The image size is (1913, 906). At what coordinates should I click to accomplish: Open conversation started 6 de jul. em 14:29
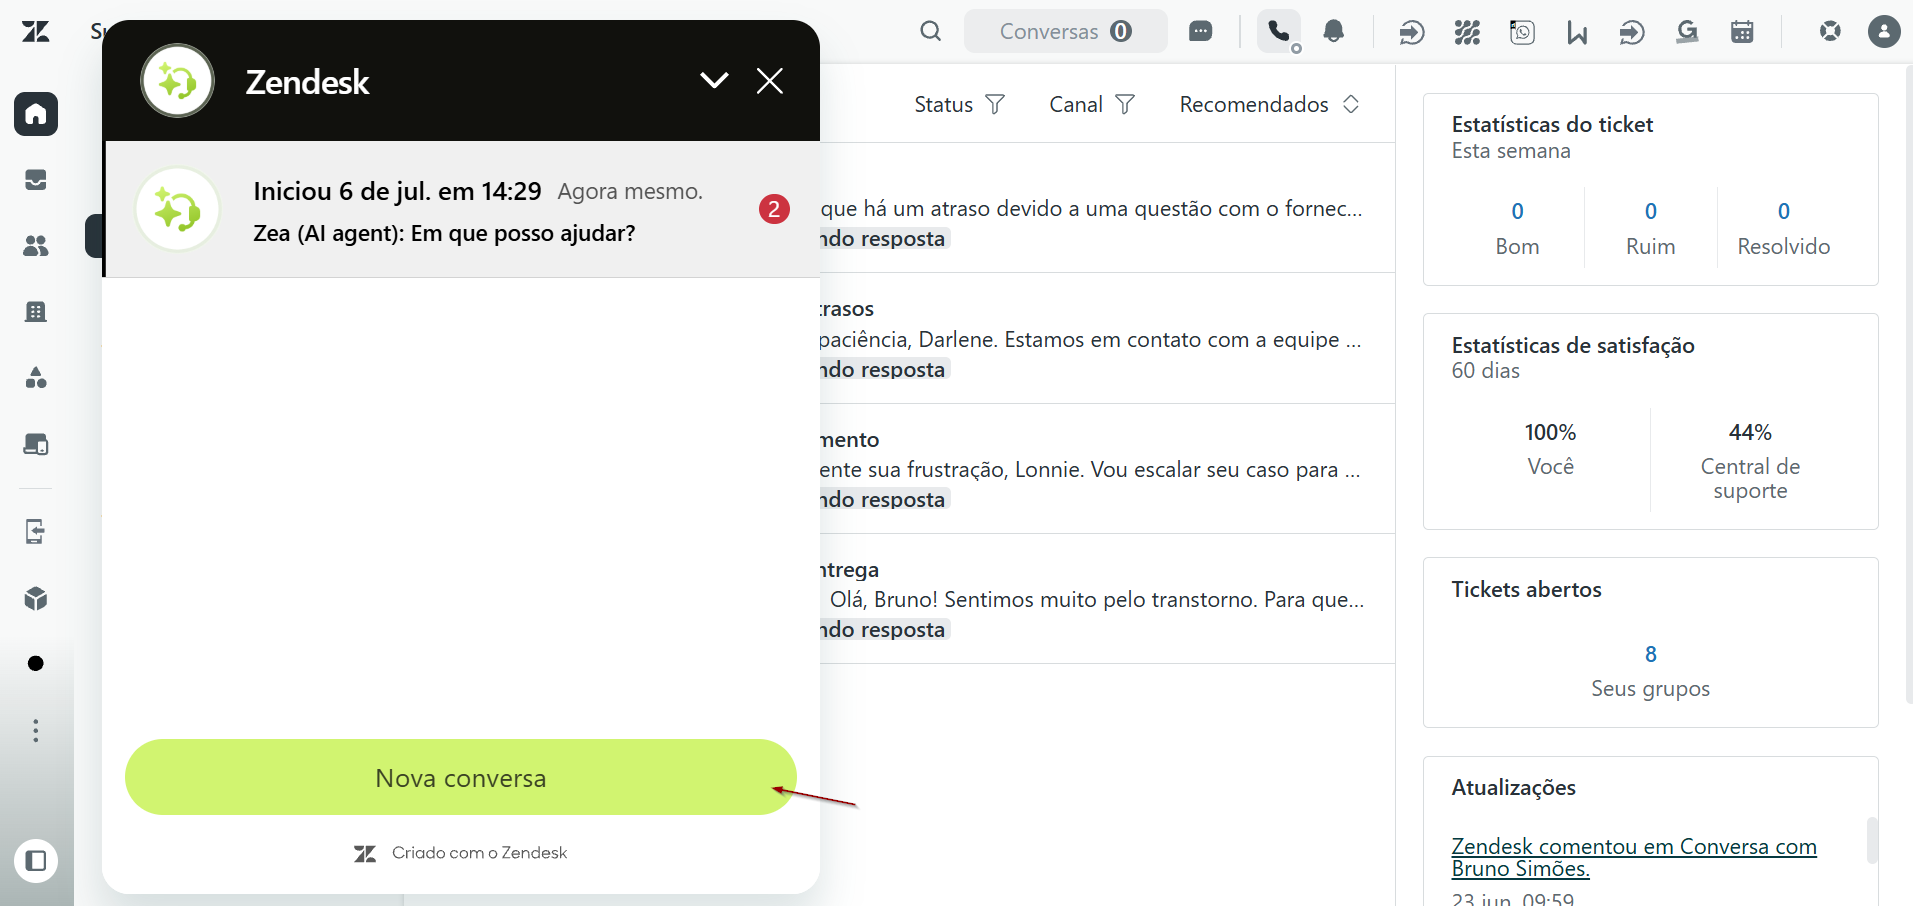(x=462, y=209)
